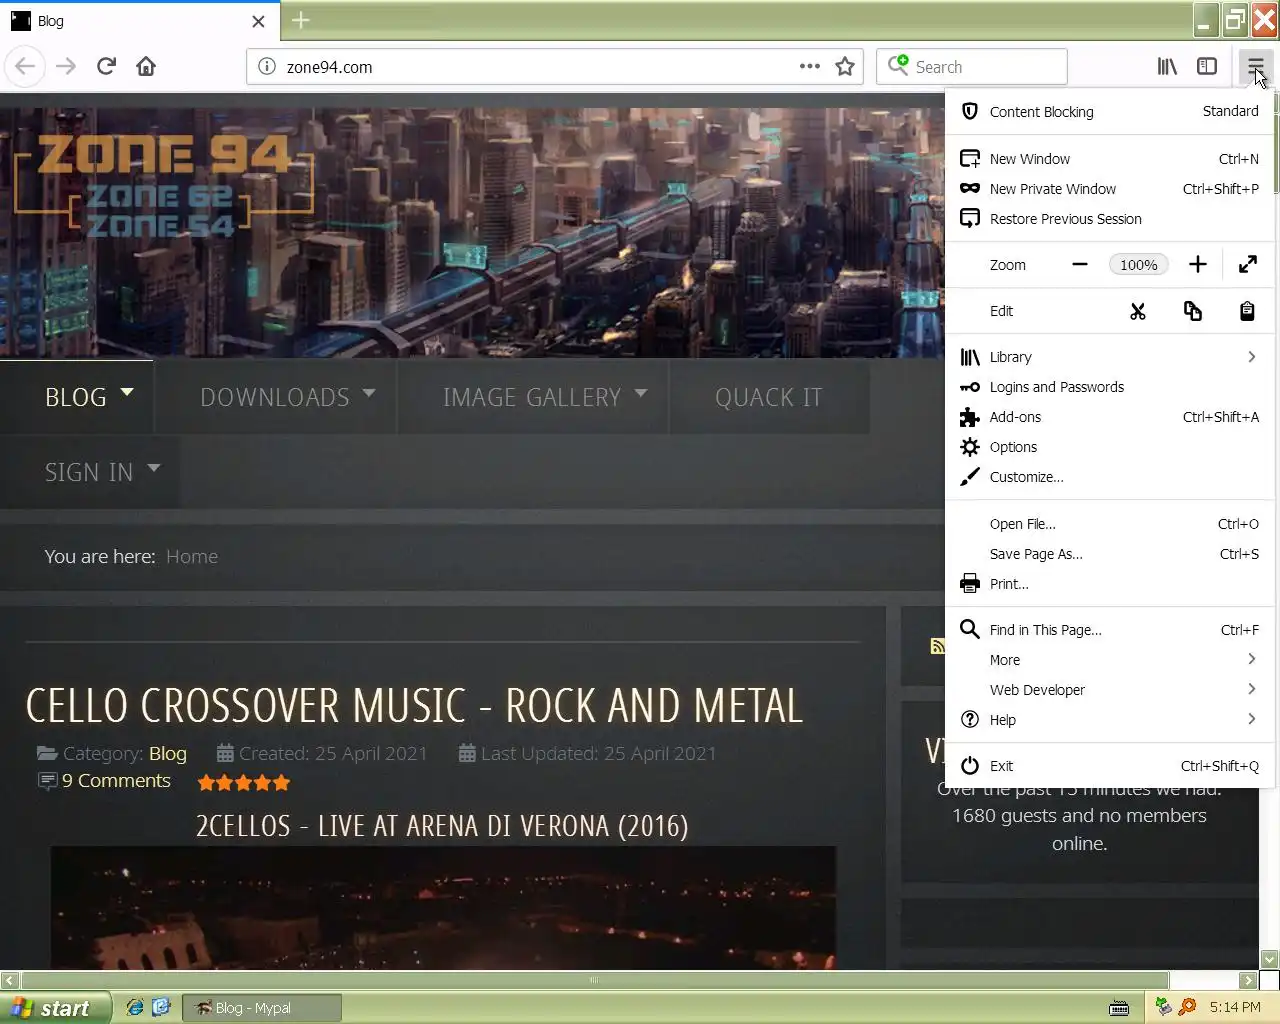Open a new tab with plus button
The width and height of the screenshot is (1280, 1024).
(x=300, y=20)
